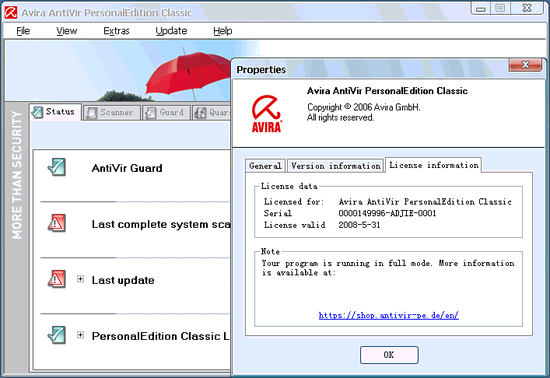The image size is (550, 378).
Task: Open the Update menu
Action: coord(171,31)
